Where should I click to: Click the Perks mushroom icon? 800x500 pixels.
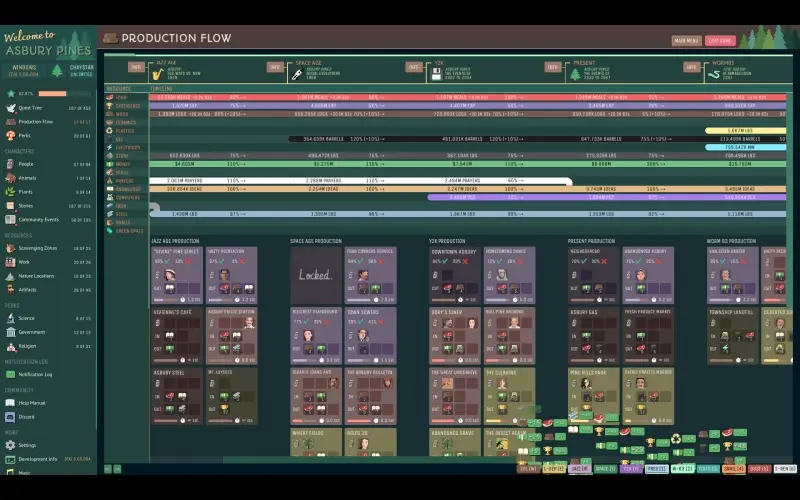[x=10, y=135]
